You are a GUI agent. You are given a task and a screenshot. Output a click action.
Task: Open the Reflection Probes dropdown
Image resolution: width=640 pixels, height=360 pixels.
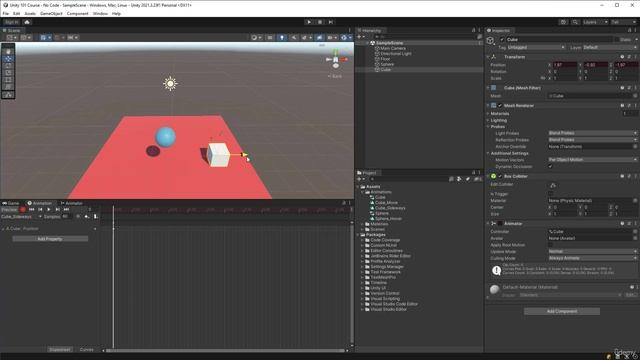point(592,140)
